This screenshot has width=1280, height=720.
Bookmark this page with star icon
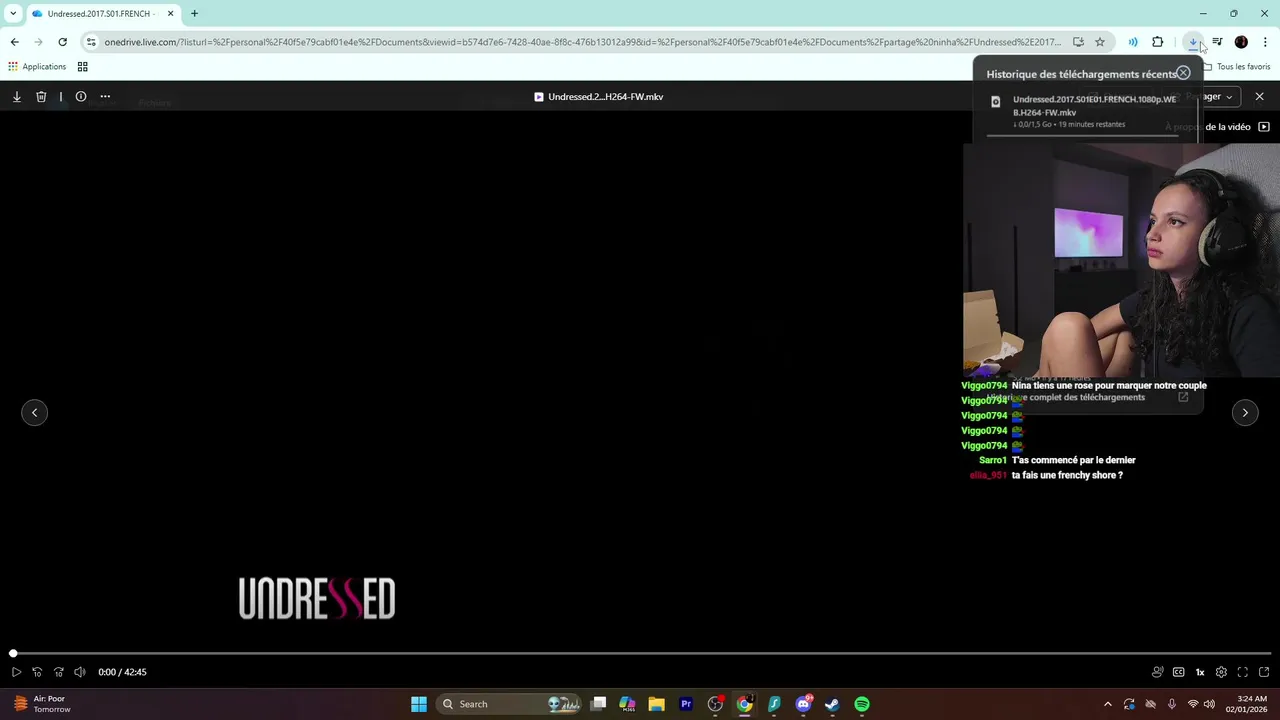(x=1100, y=42)
